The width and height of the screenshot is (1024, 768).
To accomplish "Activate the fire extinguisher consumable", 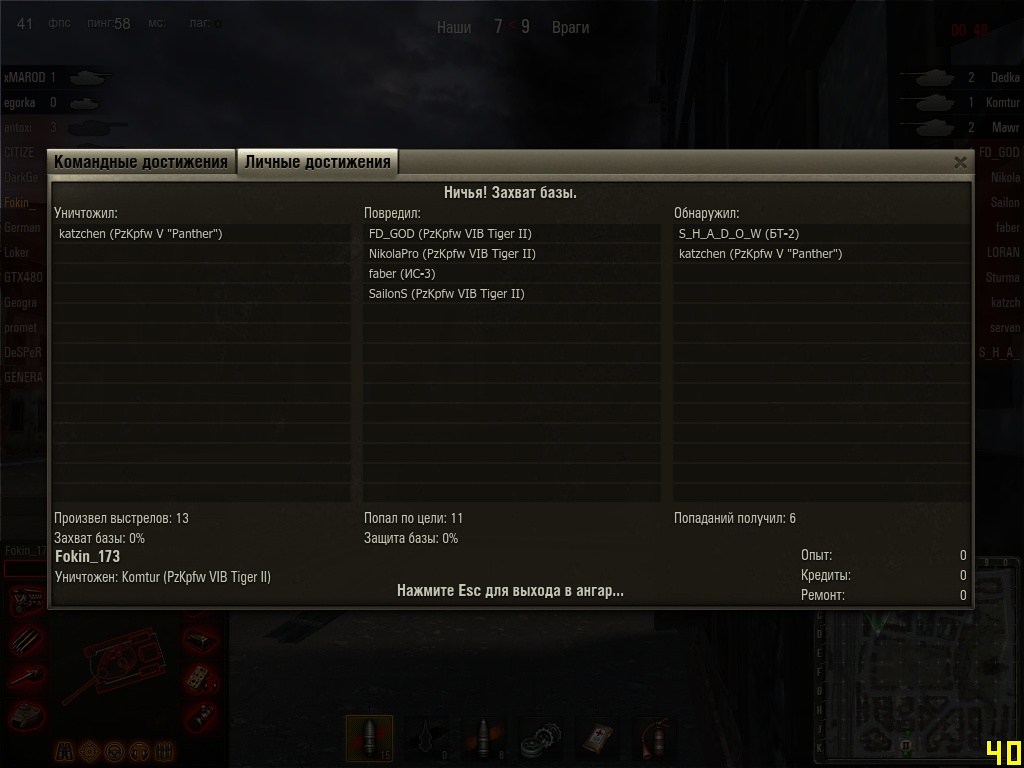I will pyautogui.click(x=655, y=738).
